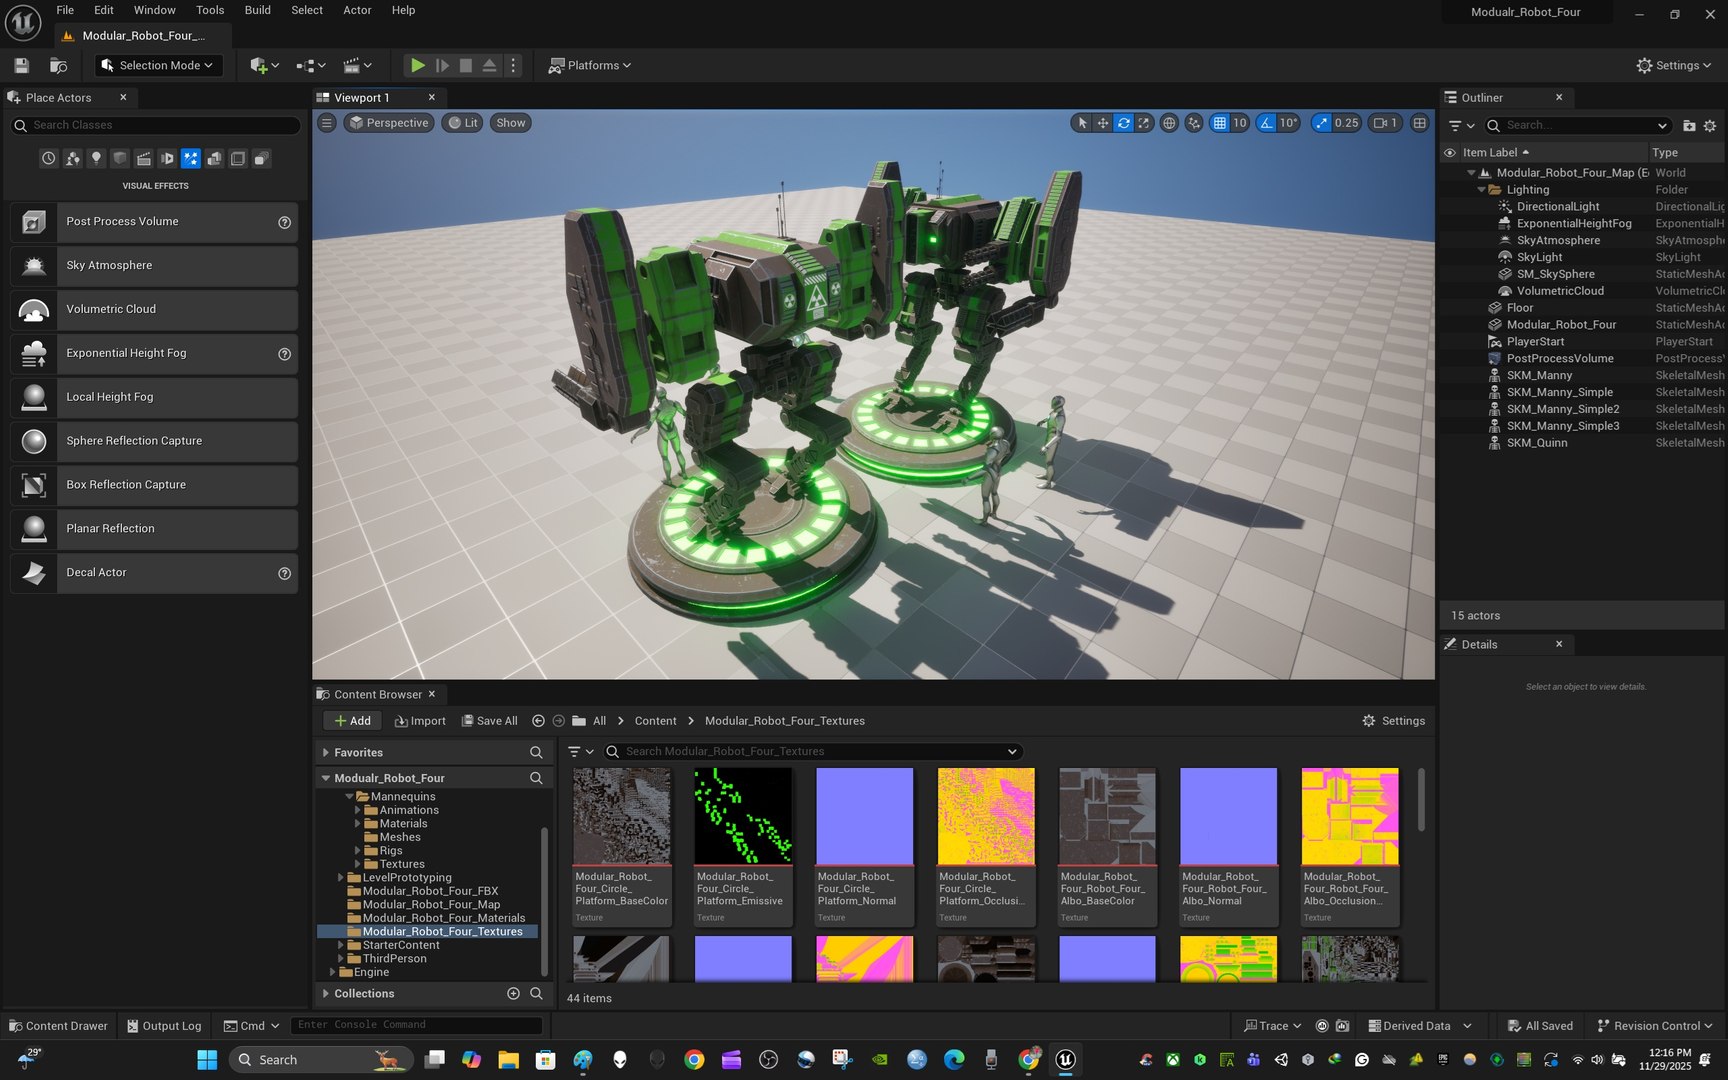
Task: Click the Lit view mode button
Action: [x=462, y=123]
